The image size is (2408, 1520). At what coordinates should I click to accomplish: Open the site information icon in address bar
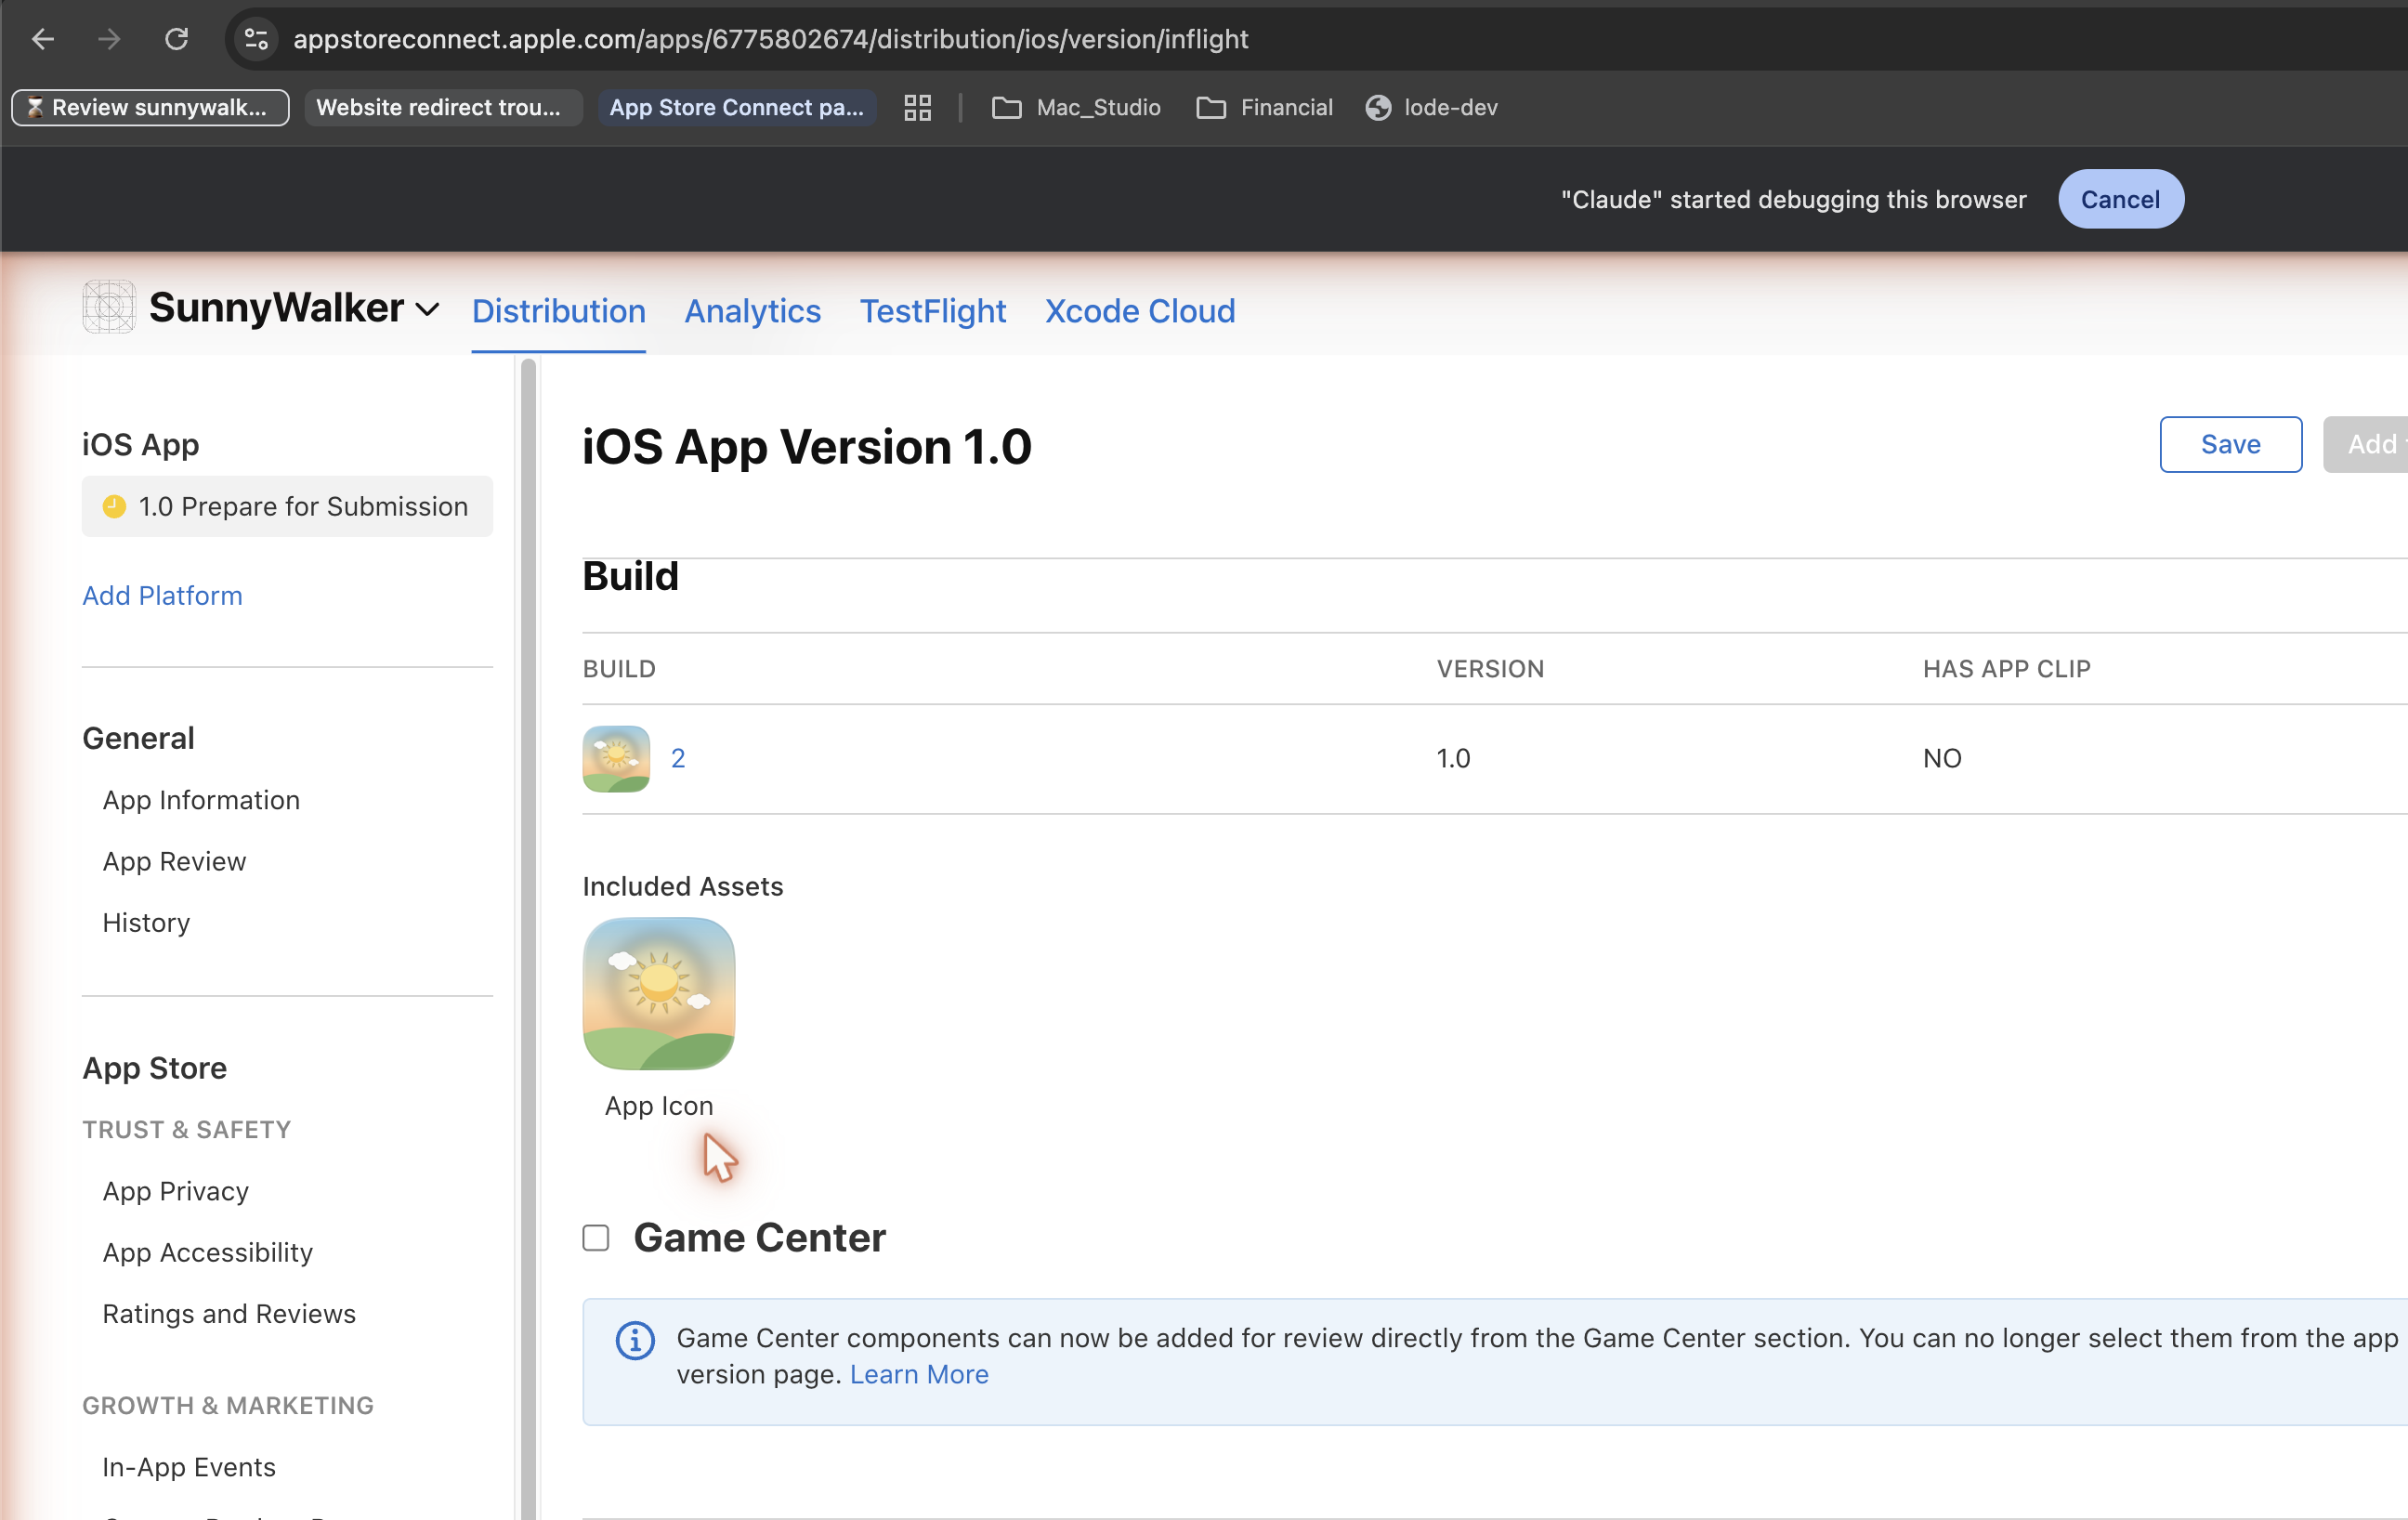pos(256,39)
